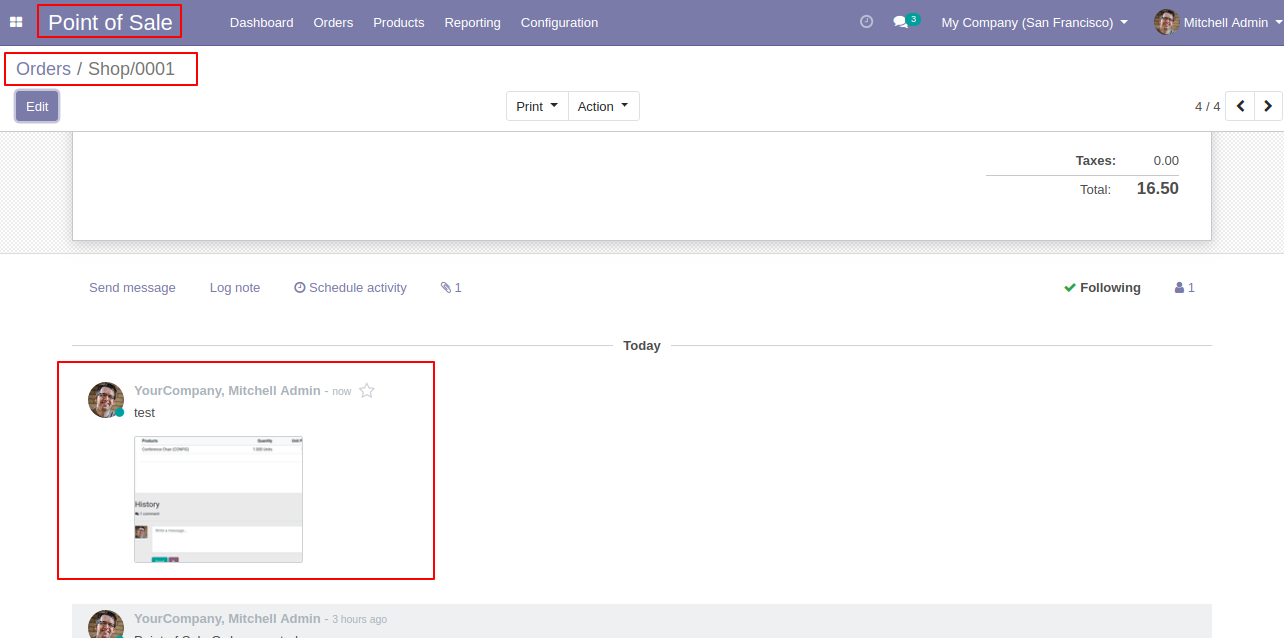Open the Print dropdown
1284x638 pixels.
click(x=537, y=106)
